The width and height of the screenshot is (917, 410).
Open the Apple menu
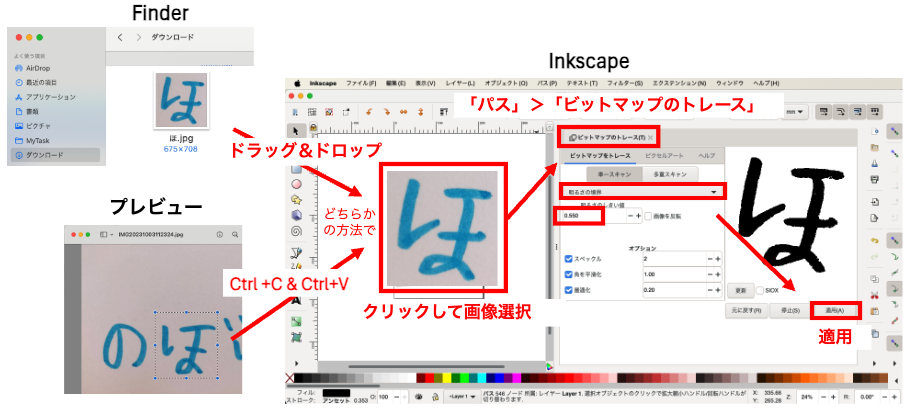(297, 83)
